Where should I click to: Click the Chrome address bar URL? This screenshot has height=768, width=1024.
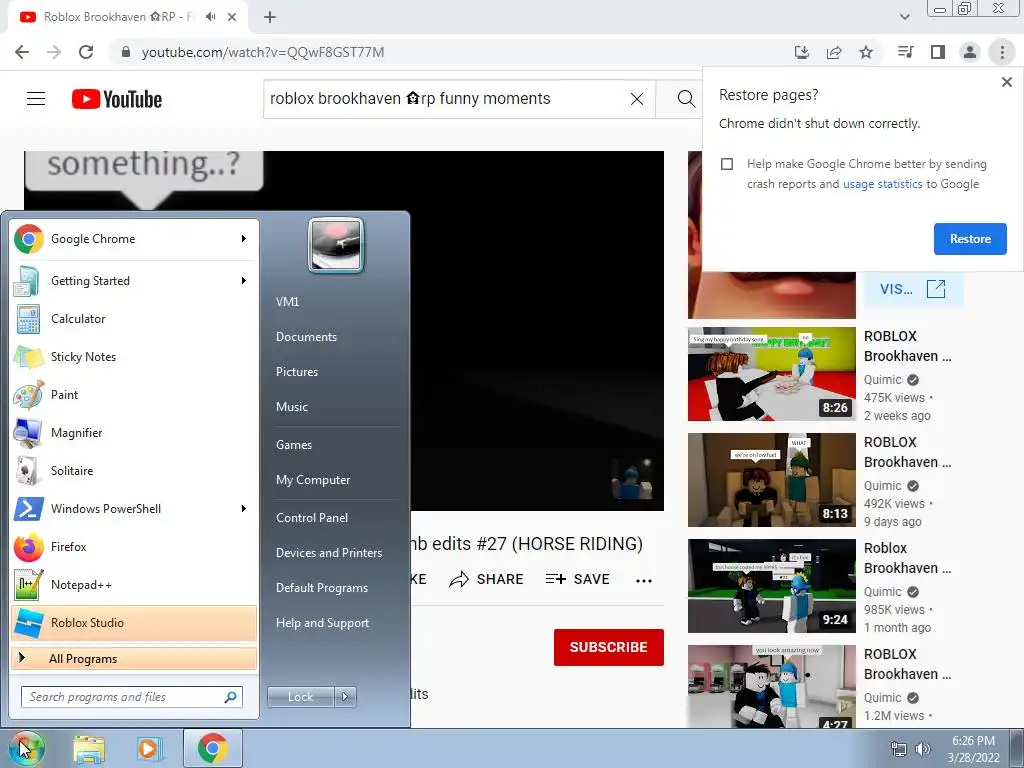tap(263, 52)
